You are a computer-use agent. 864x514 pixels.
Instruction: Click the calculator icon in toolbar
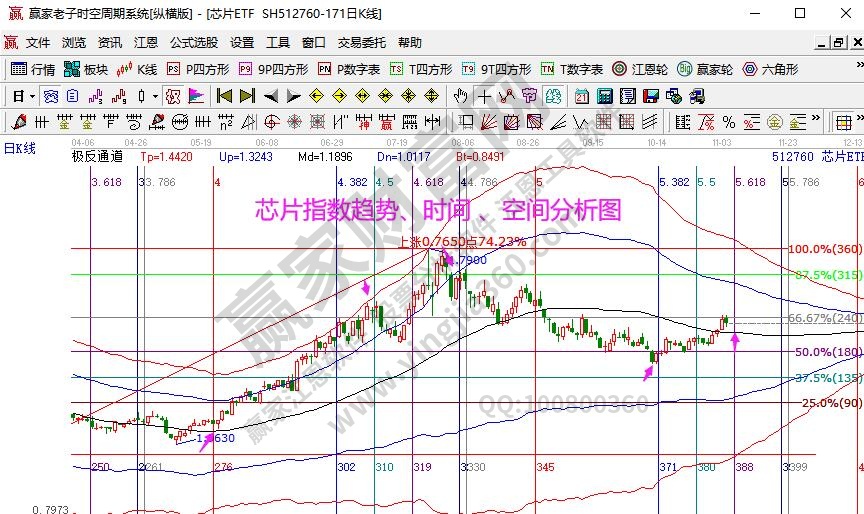[605, 96]
